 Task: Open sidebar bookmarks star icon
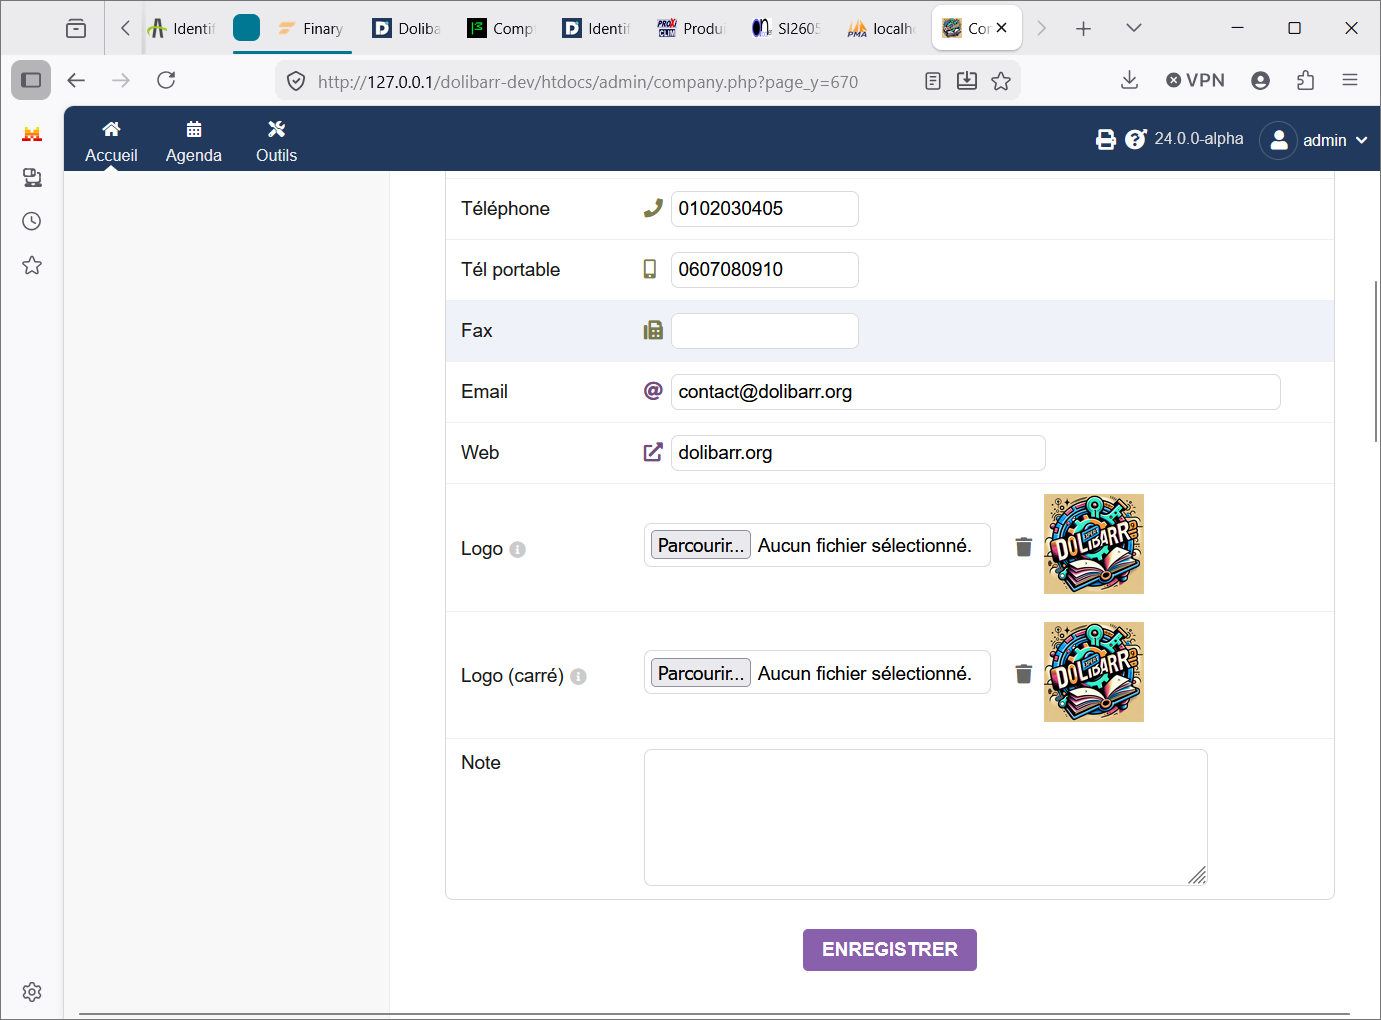(32, 265)
